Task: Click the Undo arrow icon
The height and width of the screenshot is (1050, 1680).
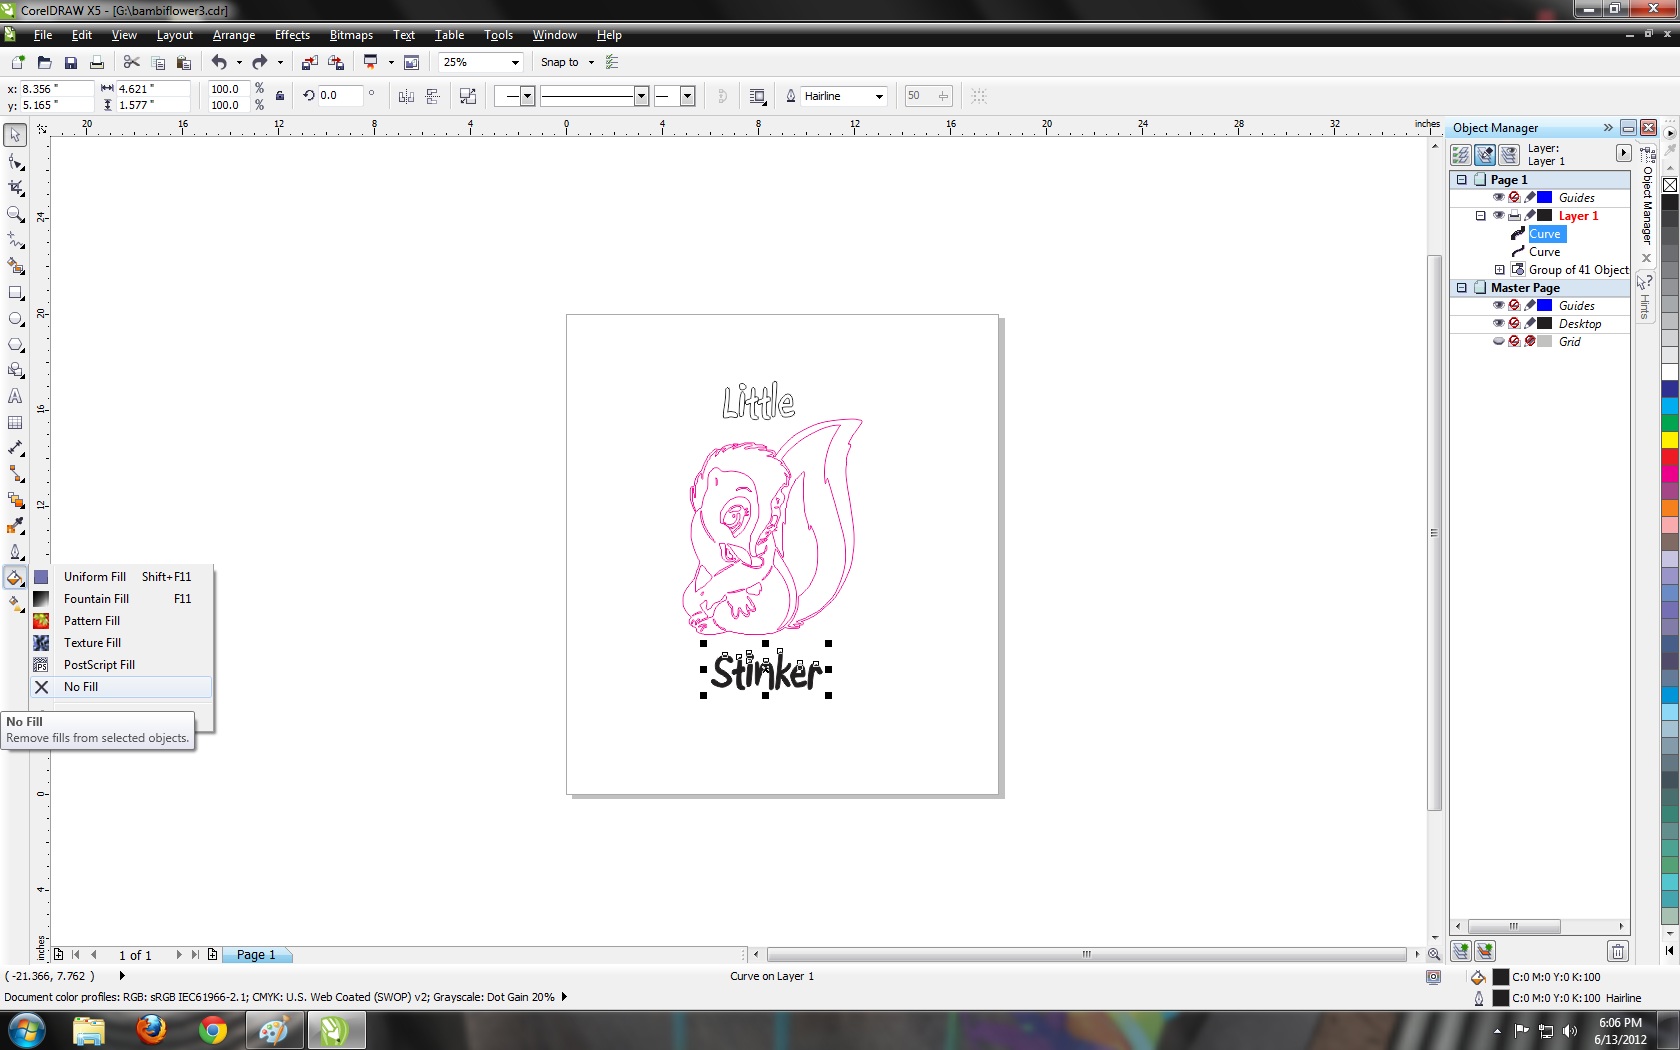Action: [218, 62]
